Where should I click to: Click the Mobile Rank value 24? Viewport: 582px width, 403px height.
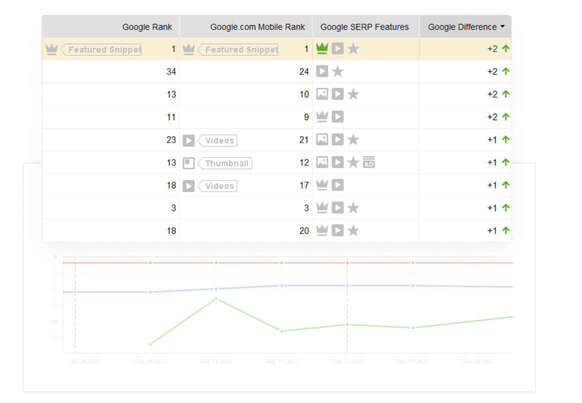click(x=304, y=72)
